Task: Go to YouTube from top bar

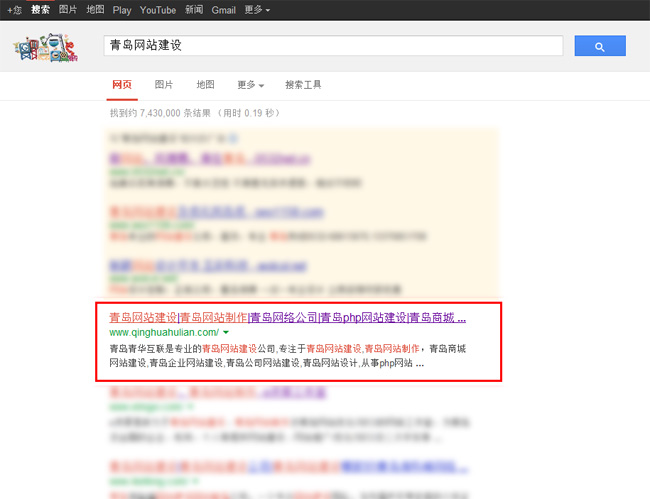Action: click(x=158, y=10)
